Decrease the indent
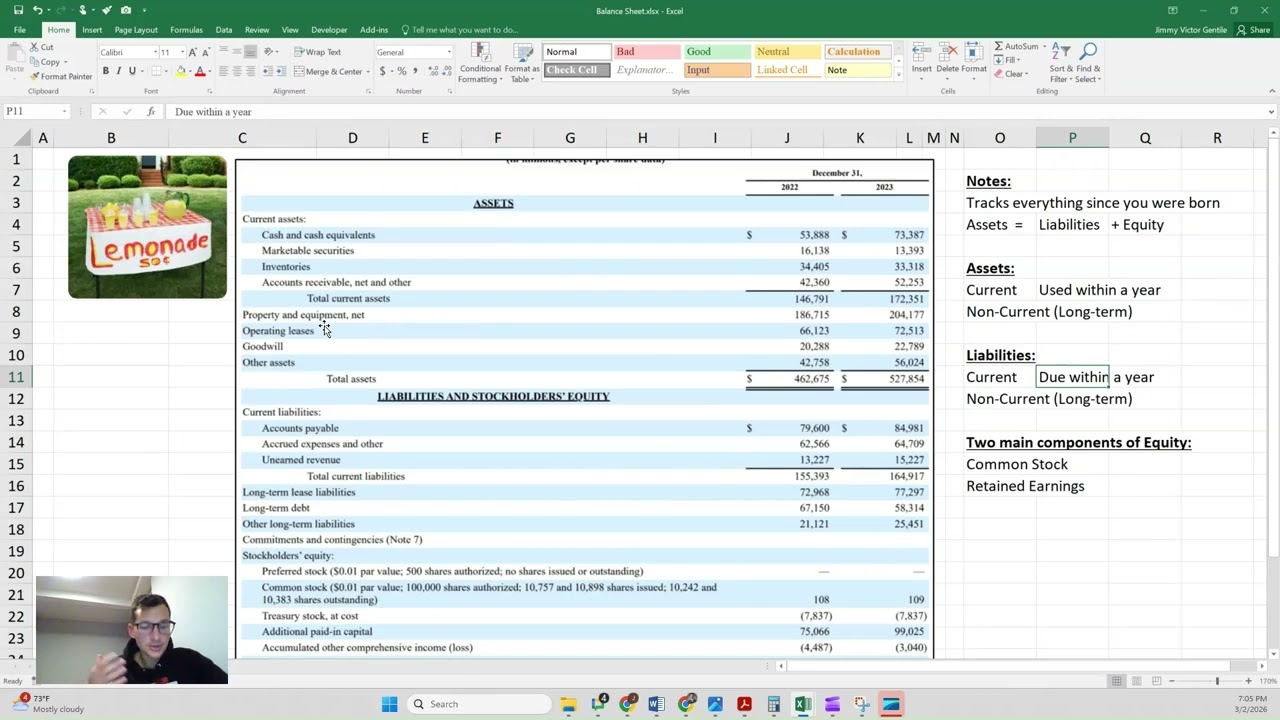 coord(268,71)
